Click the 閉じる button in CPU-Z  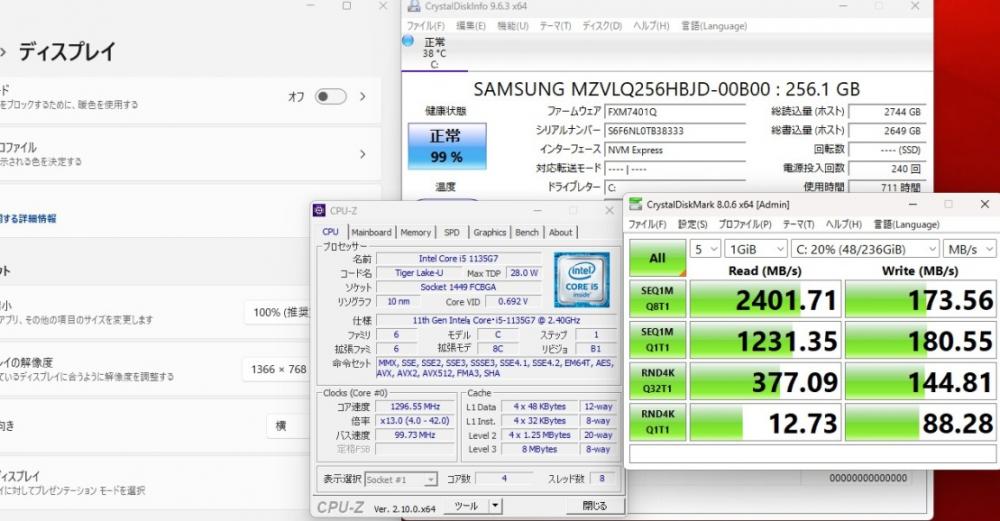[594, 506]
